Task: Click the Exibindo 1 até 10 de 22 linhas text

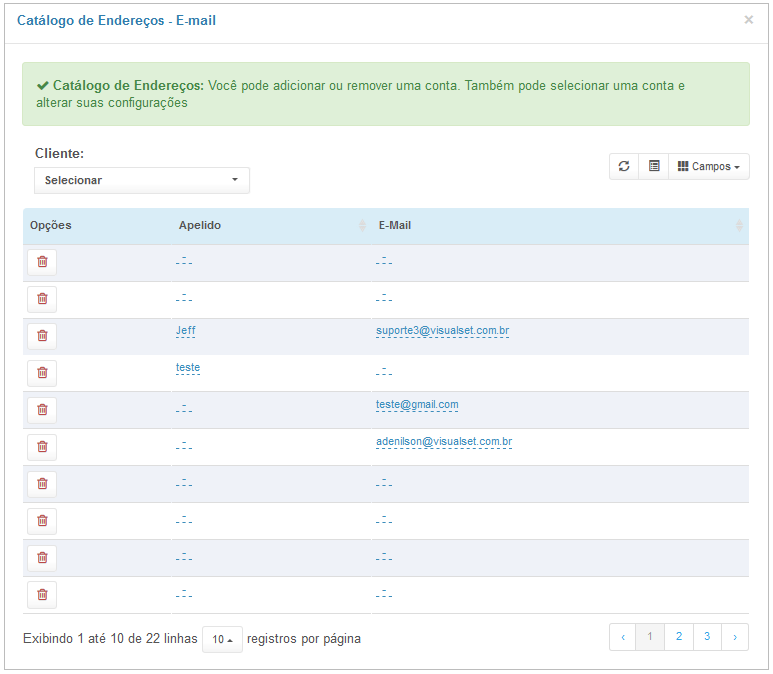Action: [x=110, y=639]
